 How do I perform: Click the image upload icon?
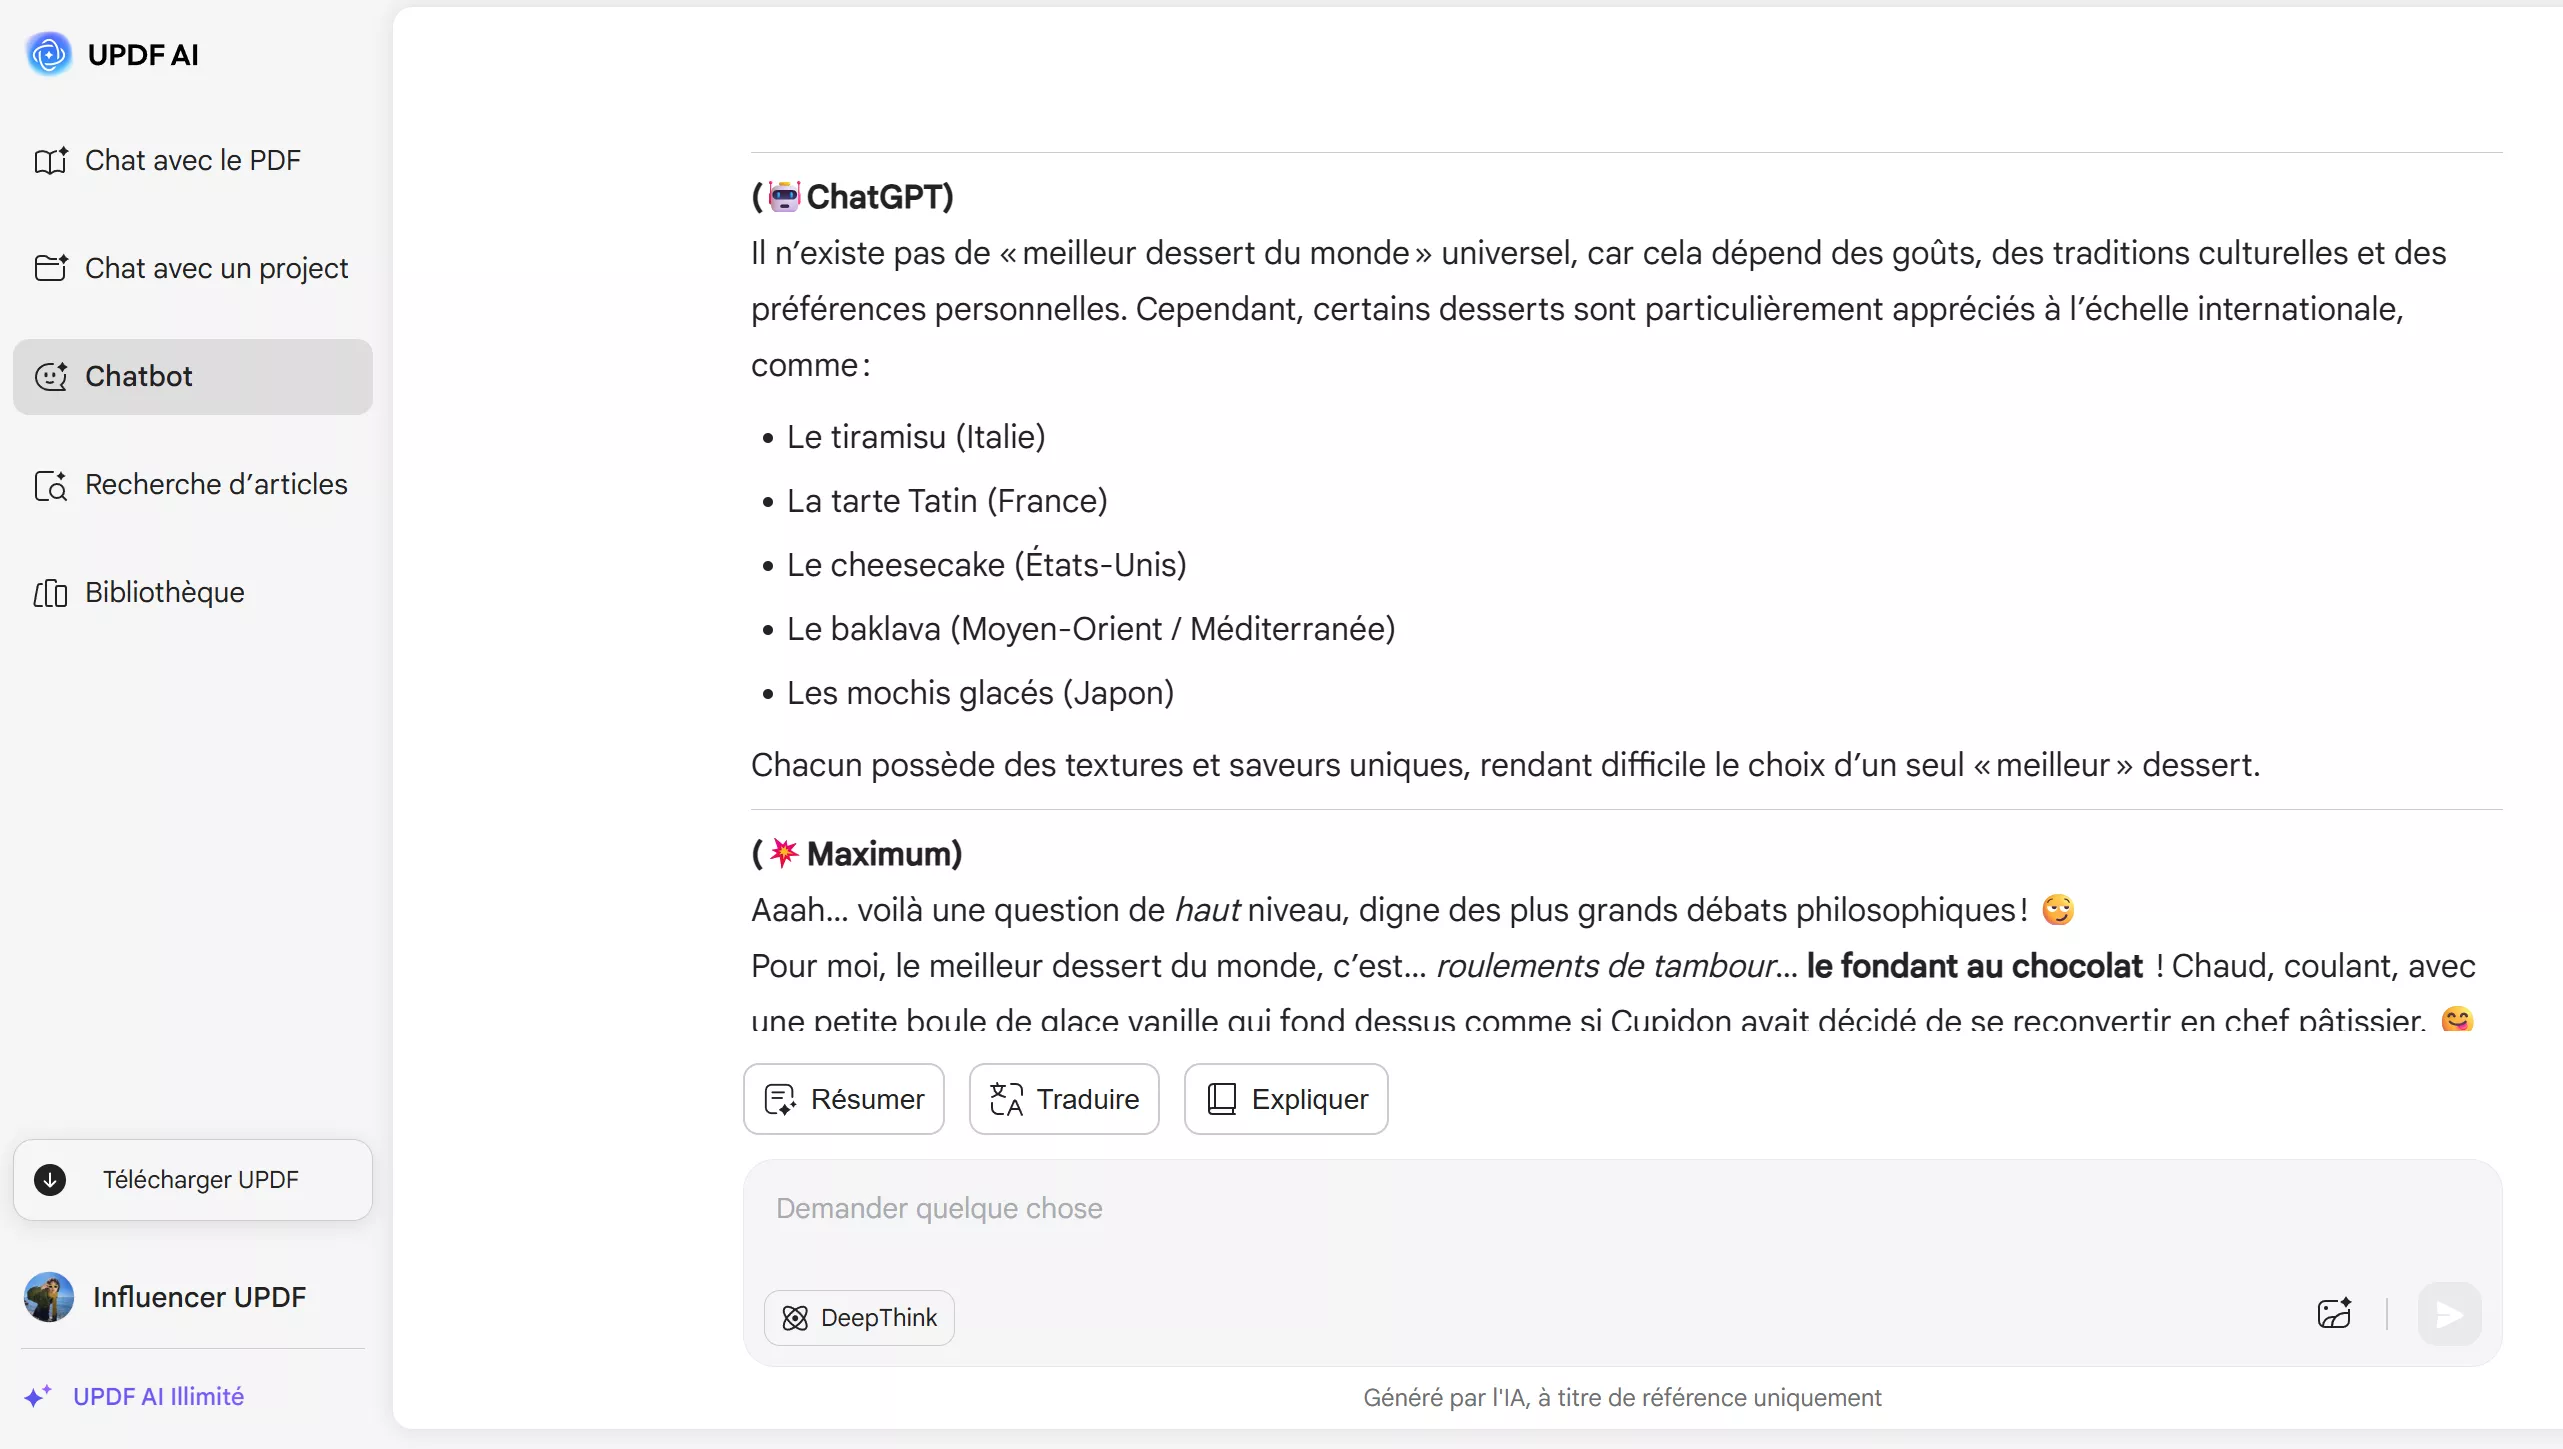coord(2334,1313)
